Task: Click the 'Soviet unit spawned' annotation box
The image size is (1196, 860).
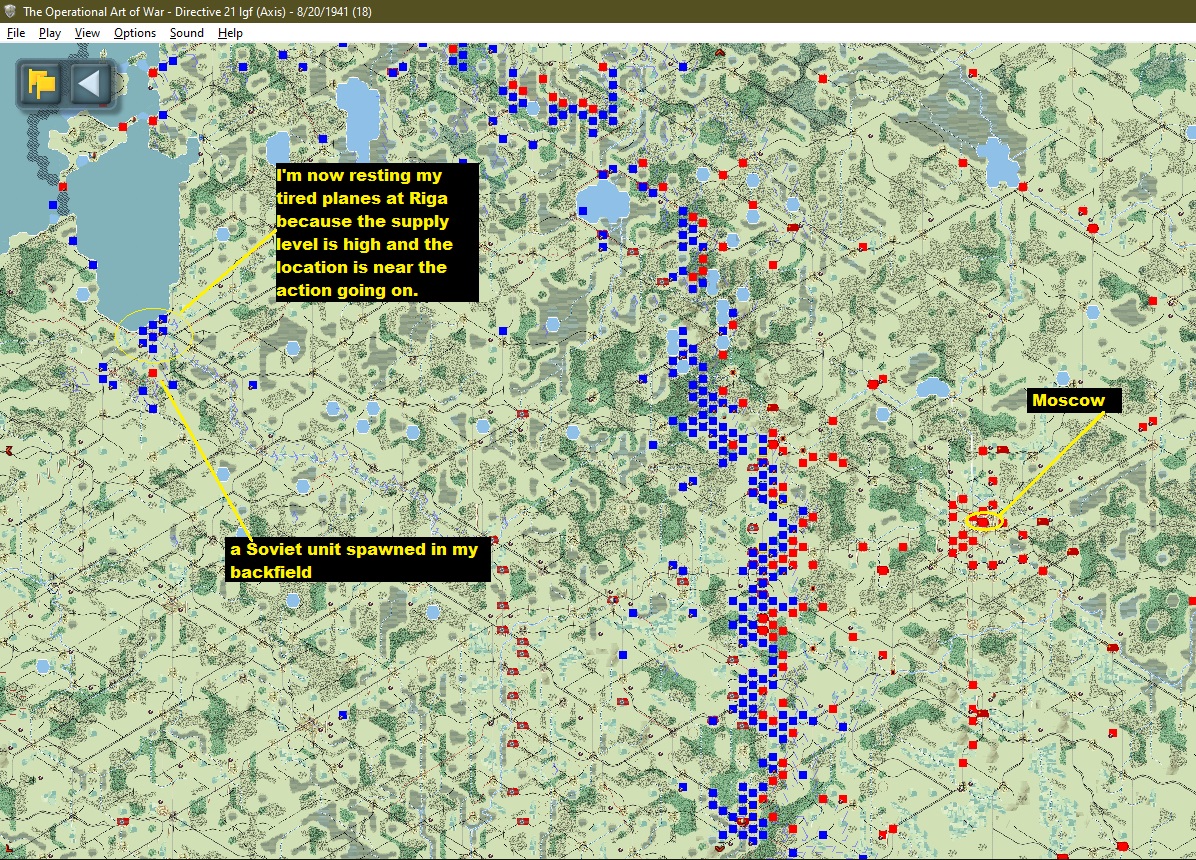Action: tap(356, 559)
